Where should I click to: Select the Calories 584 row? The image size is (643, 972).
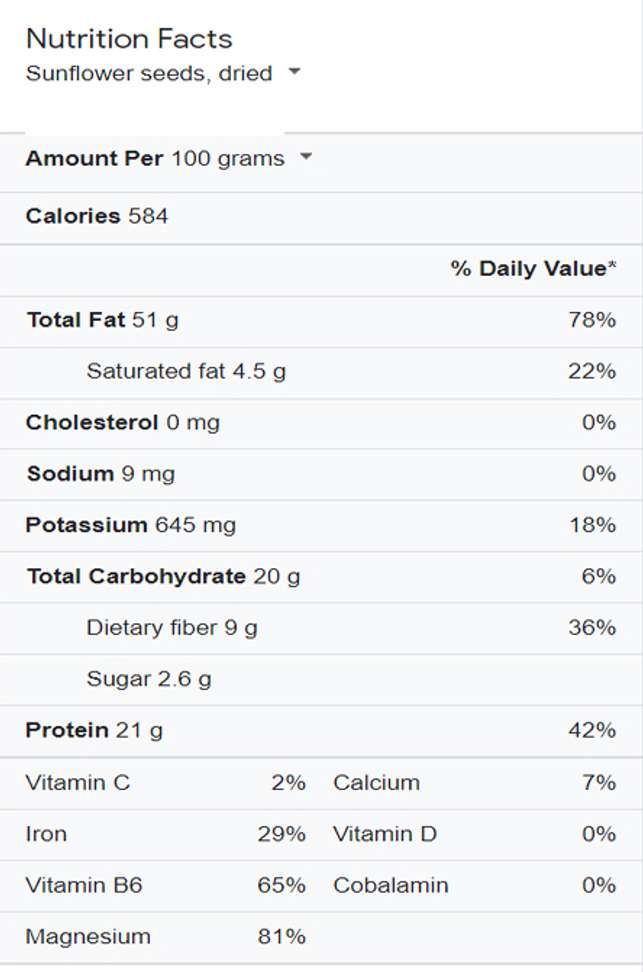point(97,216)
